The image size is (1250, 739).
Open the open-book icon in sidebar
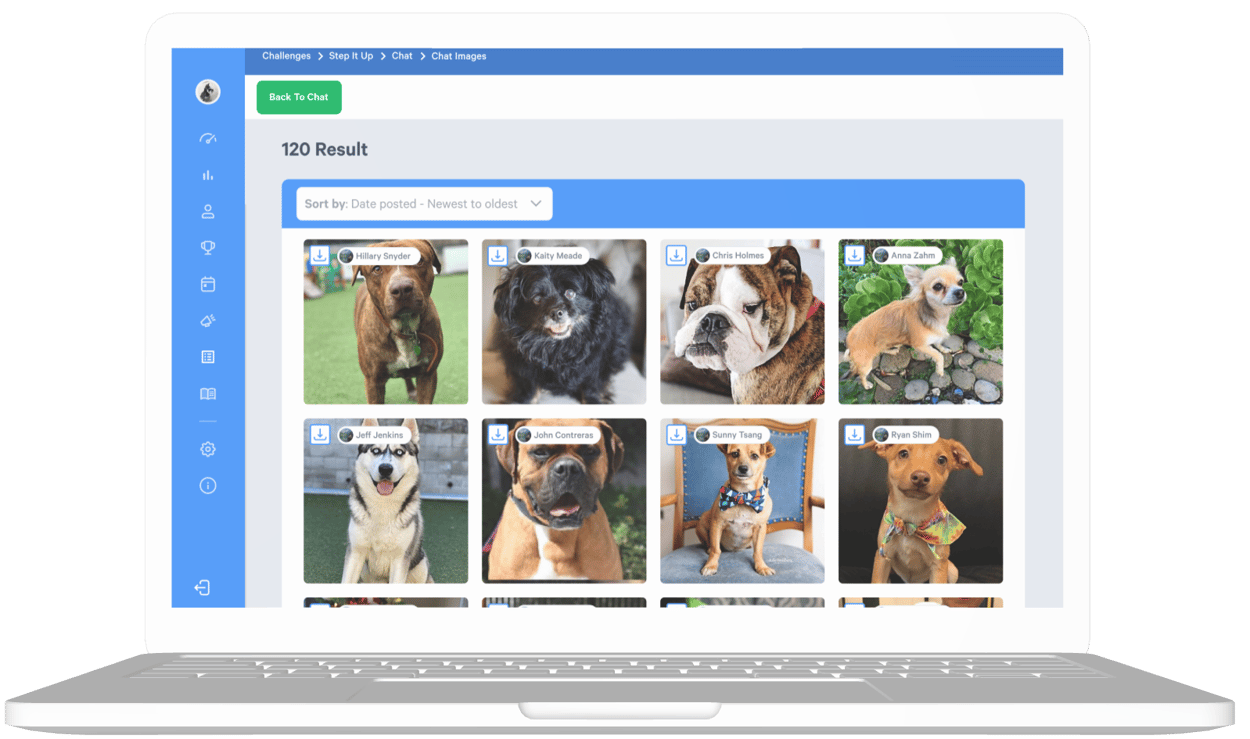pyautogui.click(x=208, y=394)
